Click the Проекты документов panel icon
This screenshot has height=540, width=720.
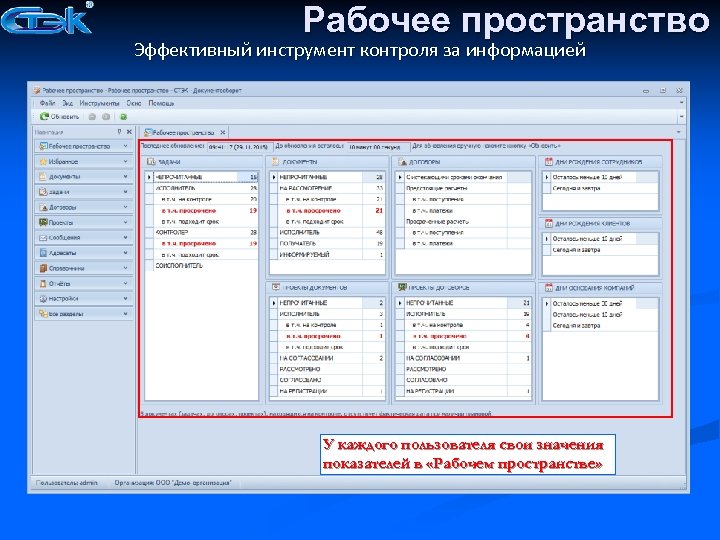pos(276,287)
